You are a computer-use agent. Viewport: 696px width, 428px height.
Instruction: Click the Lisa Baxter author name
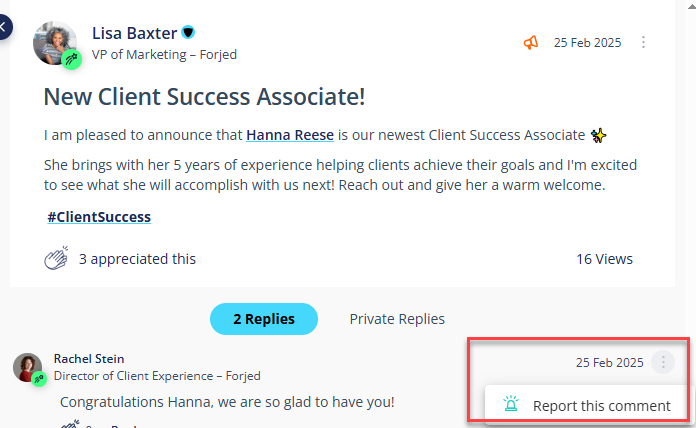[134, 33]
